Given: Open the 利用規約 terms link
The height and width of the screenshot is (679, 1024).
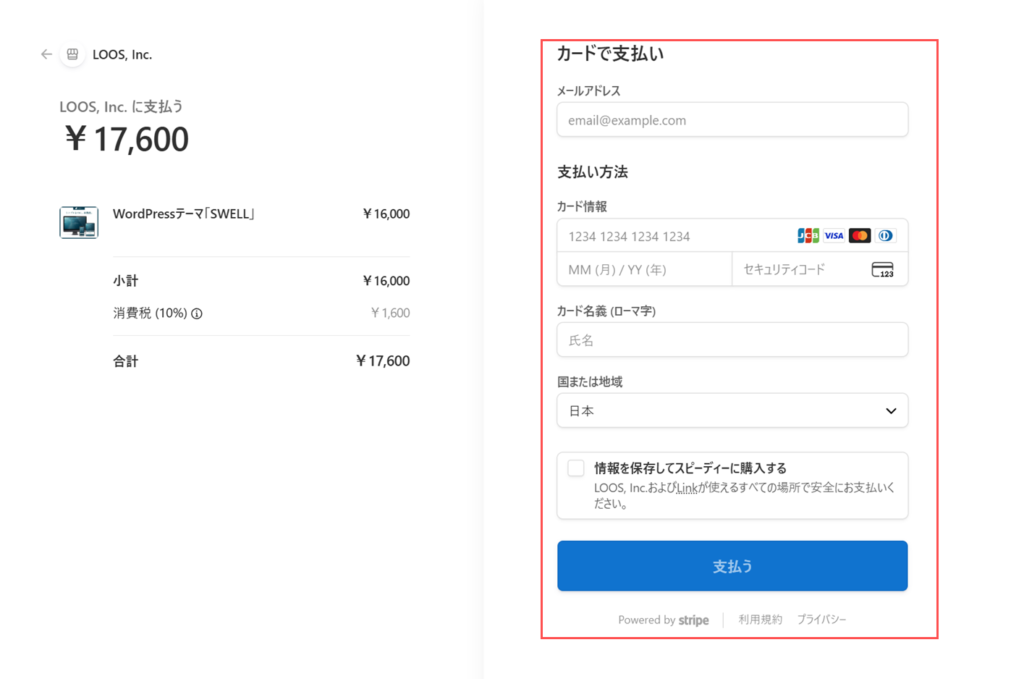Looking at the screenshot, I should [760, 620].
